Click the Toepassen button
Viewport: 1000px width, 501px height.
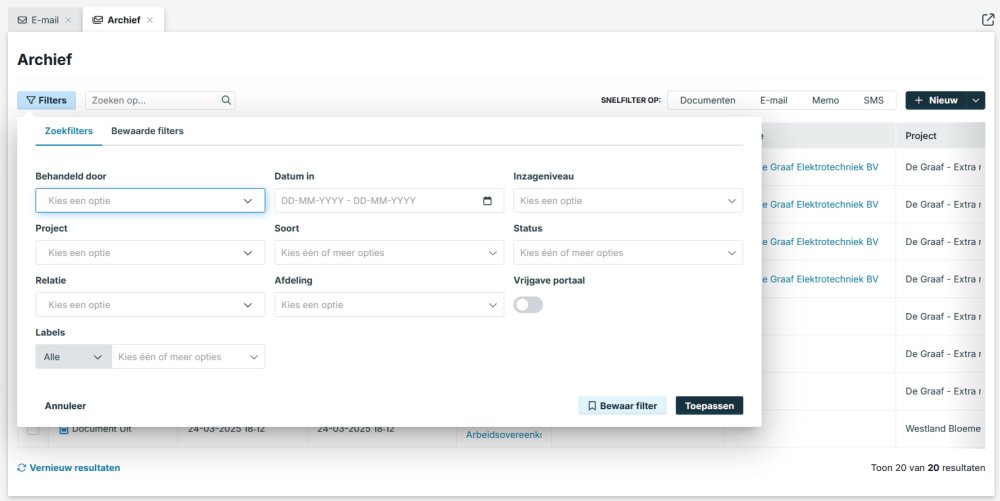point(709,405)
